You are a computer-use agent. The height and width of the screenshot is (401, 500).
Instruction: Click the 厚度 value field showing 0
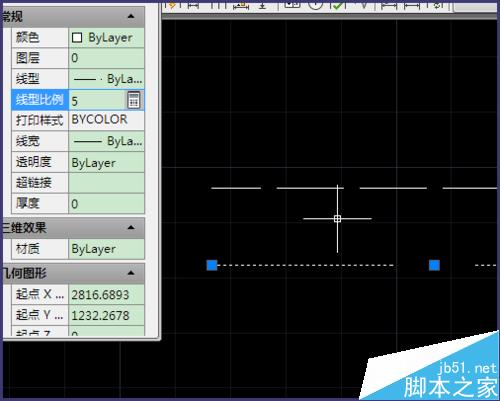click(106, 203)
